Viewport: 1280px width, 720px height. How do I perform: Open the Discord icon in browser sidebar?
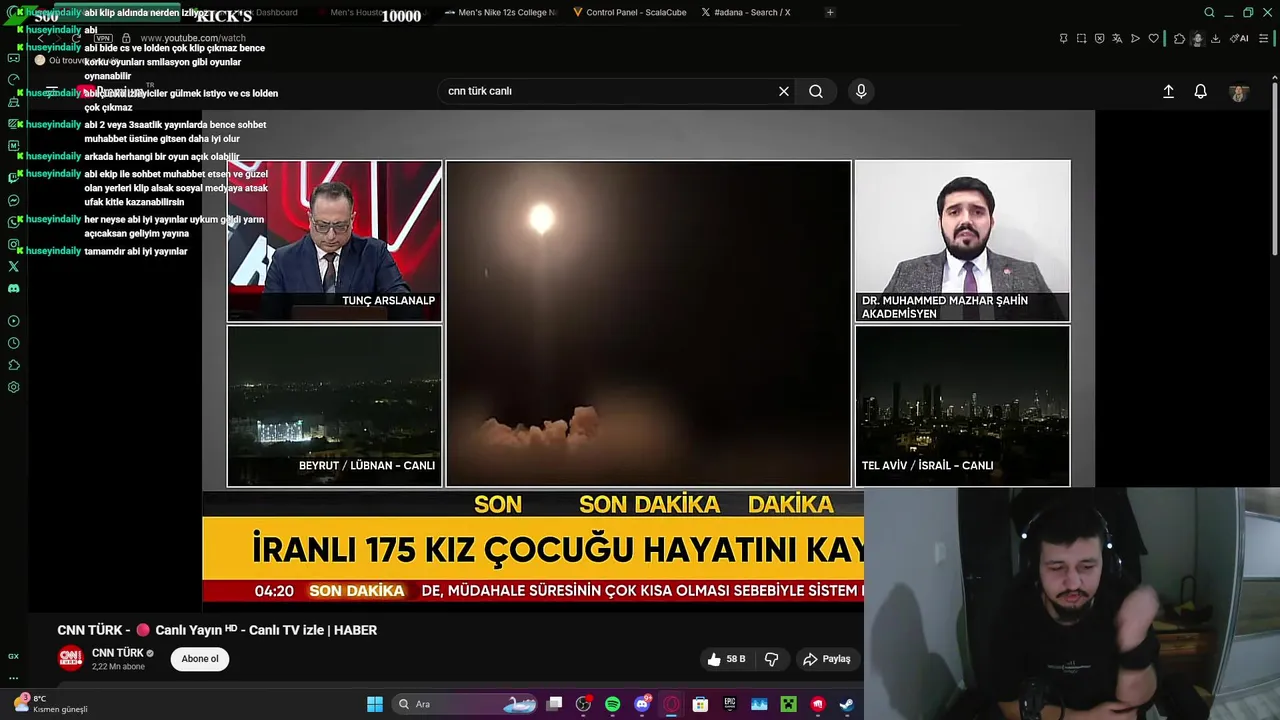pyautogui.click(x=13, y=288)
